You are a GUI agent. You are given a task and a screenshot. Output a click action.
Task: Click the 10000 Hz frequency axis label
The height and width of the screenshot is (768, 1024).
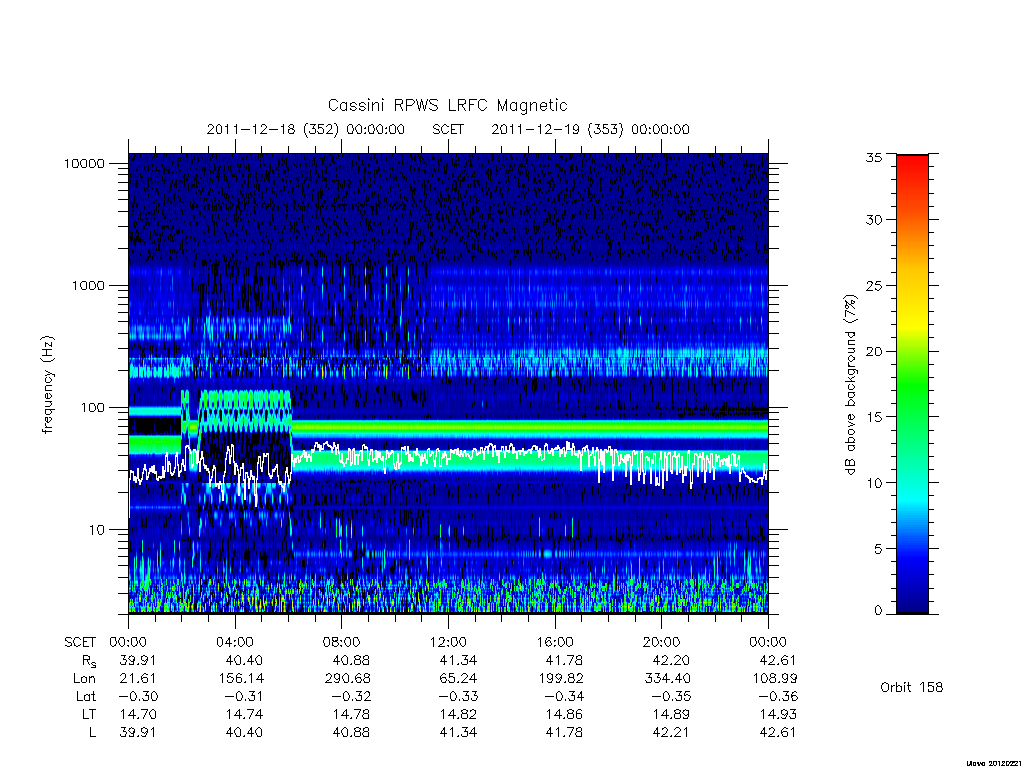[84, 163]
